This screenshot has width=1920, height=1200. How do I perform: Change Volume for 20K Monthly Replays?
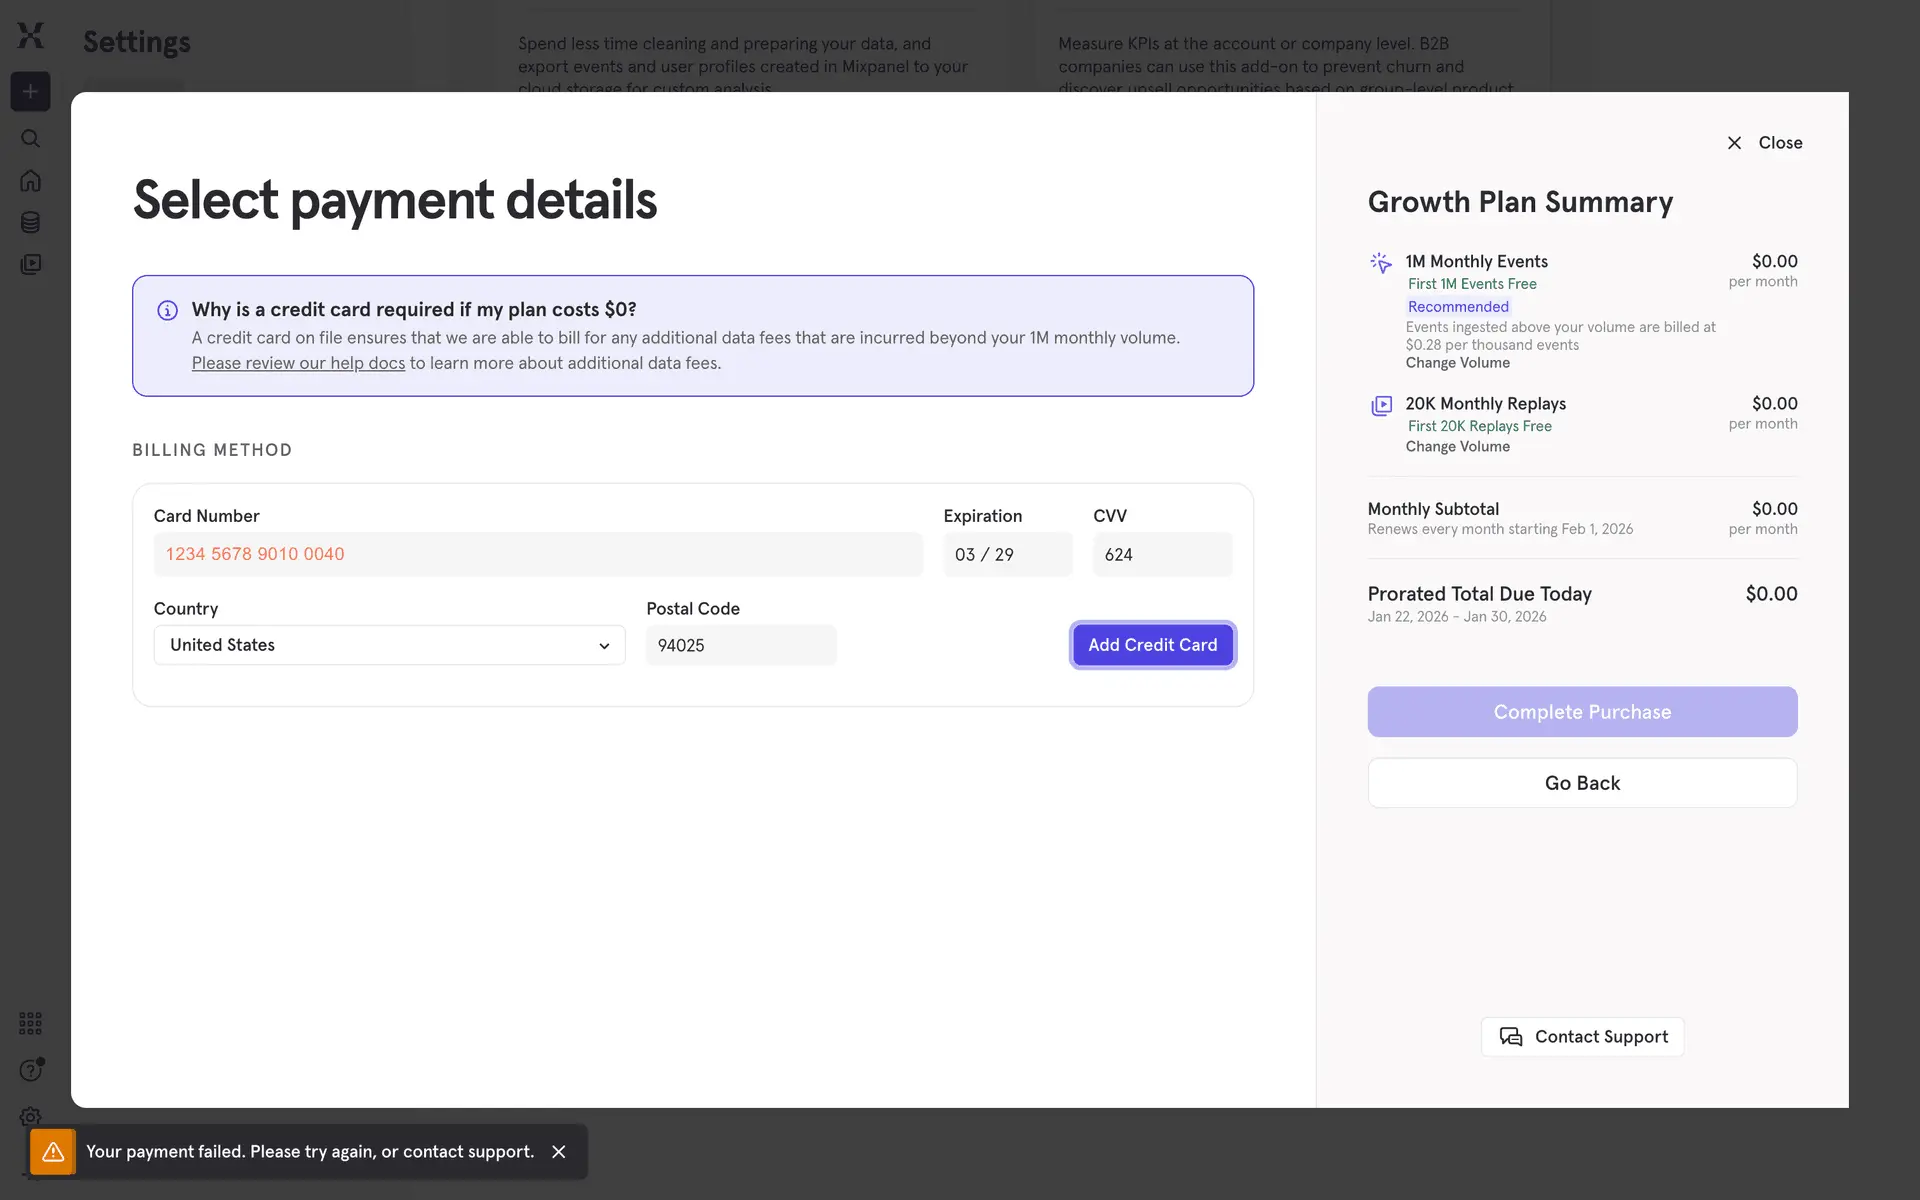point(1457,447)
